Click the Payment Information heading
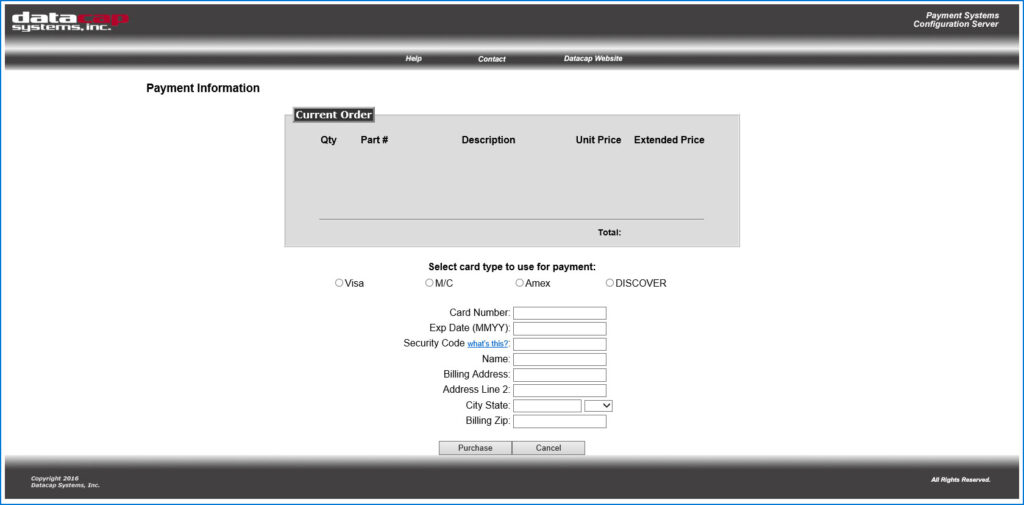 coord(203,88)
